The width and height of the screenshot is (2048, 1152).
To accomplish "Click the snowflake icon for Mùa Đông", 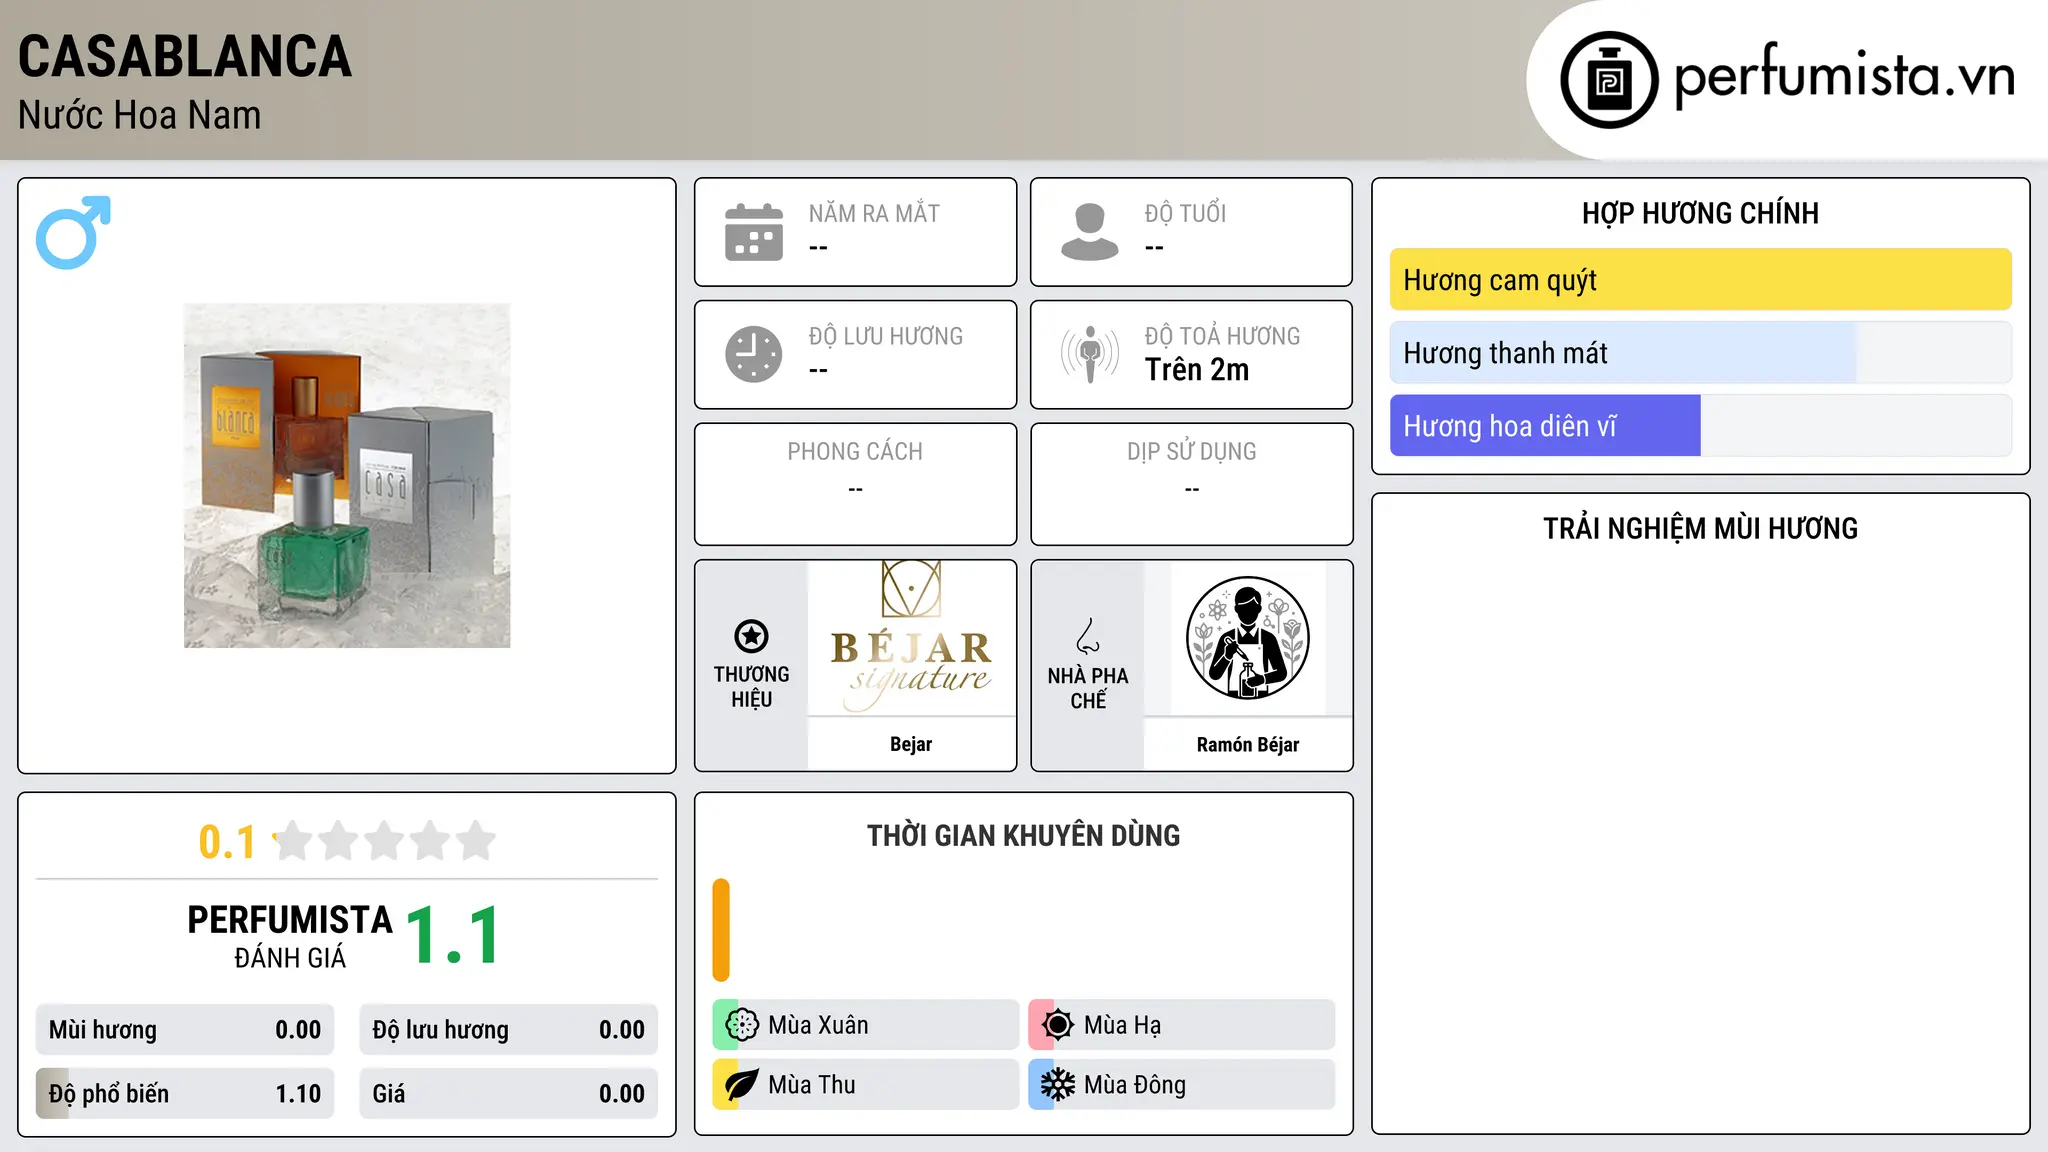I will point(1058,1084).
